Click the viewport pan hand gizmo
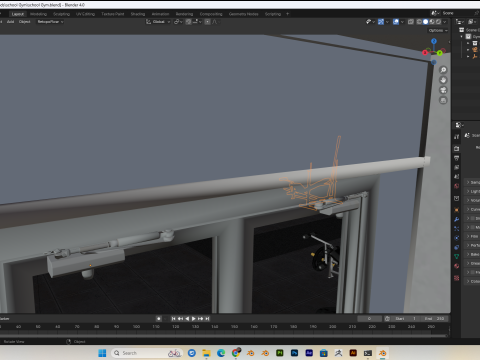 [x=443, y=80]
